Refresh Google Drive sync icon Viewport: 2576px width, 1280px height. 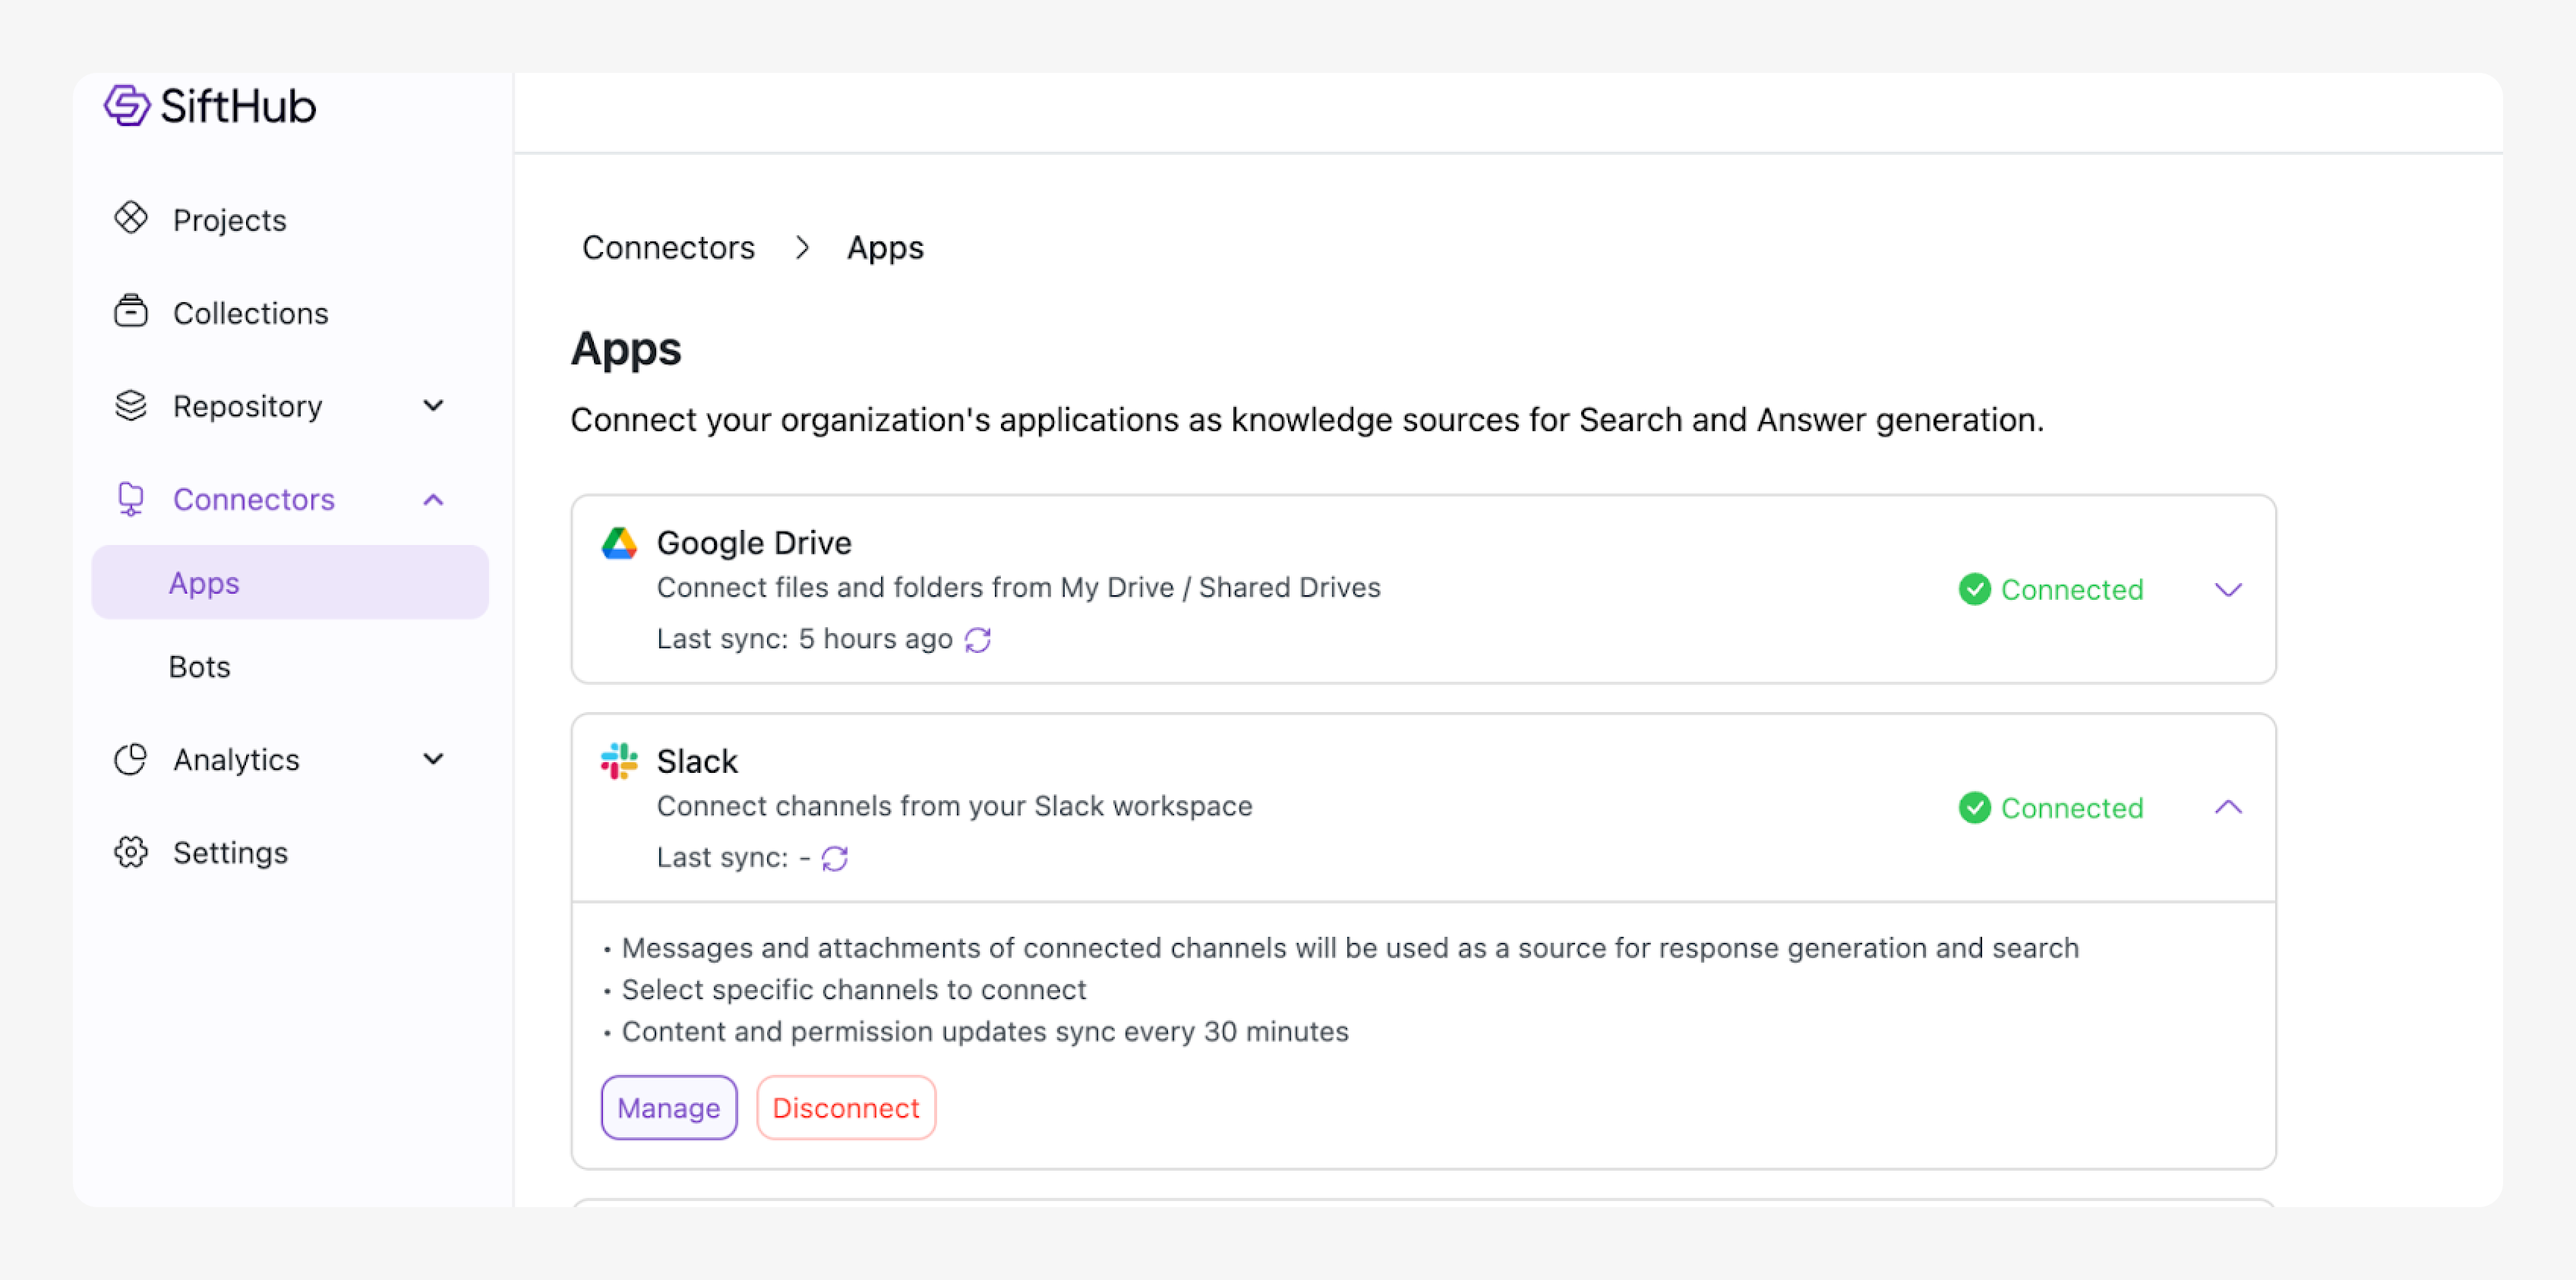[977, 640]
